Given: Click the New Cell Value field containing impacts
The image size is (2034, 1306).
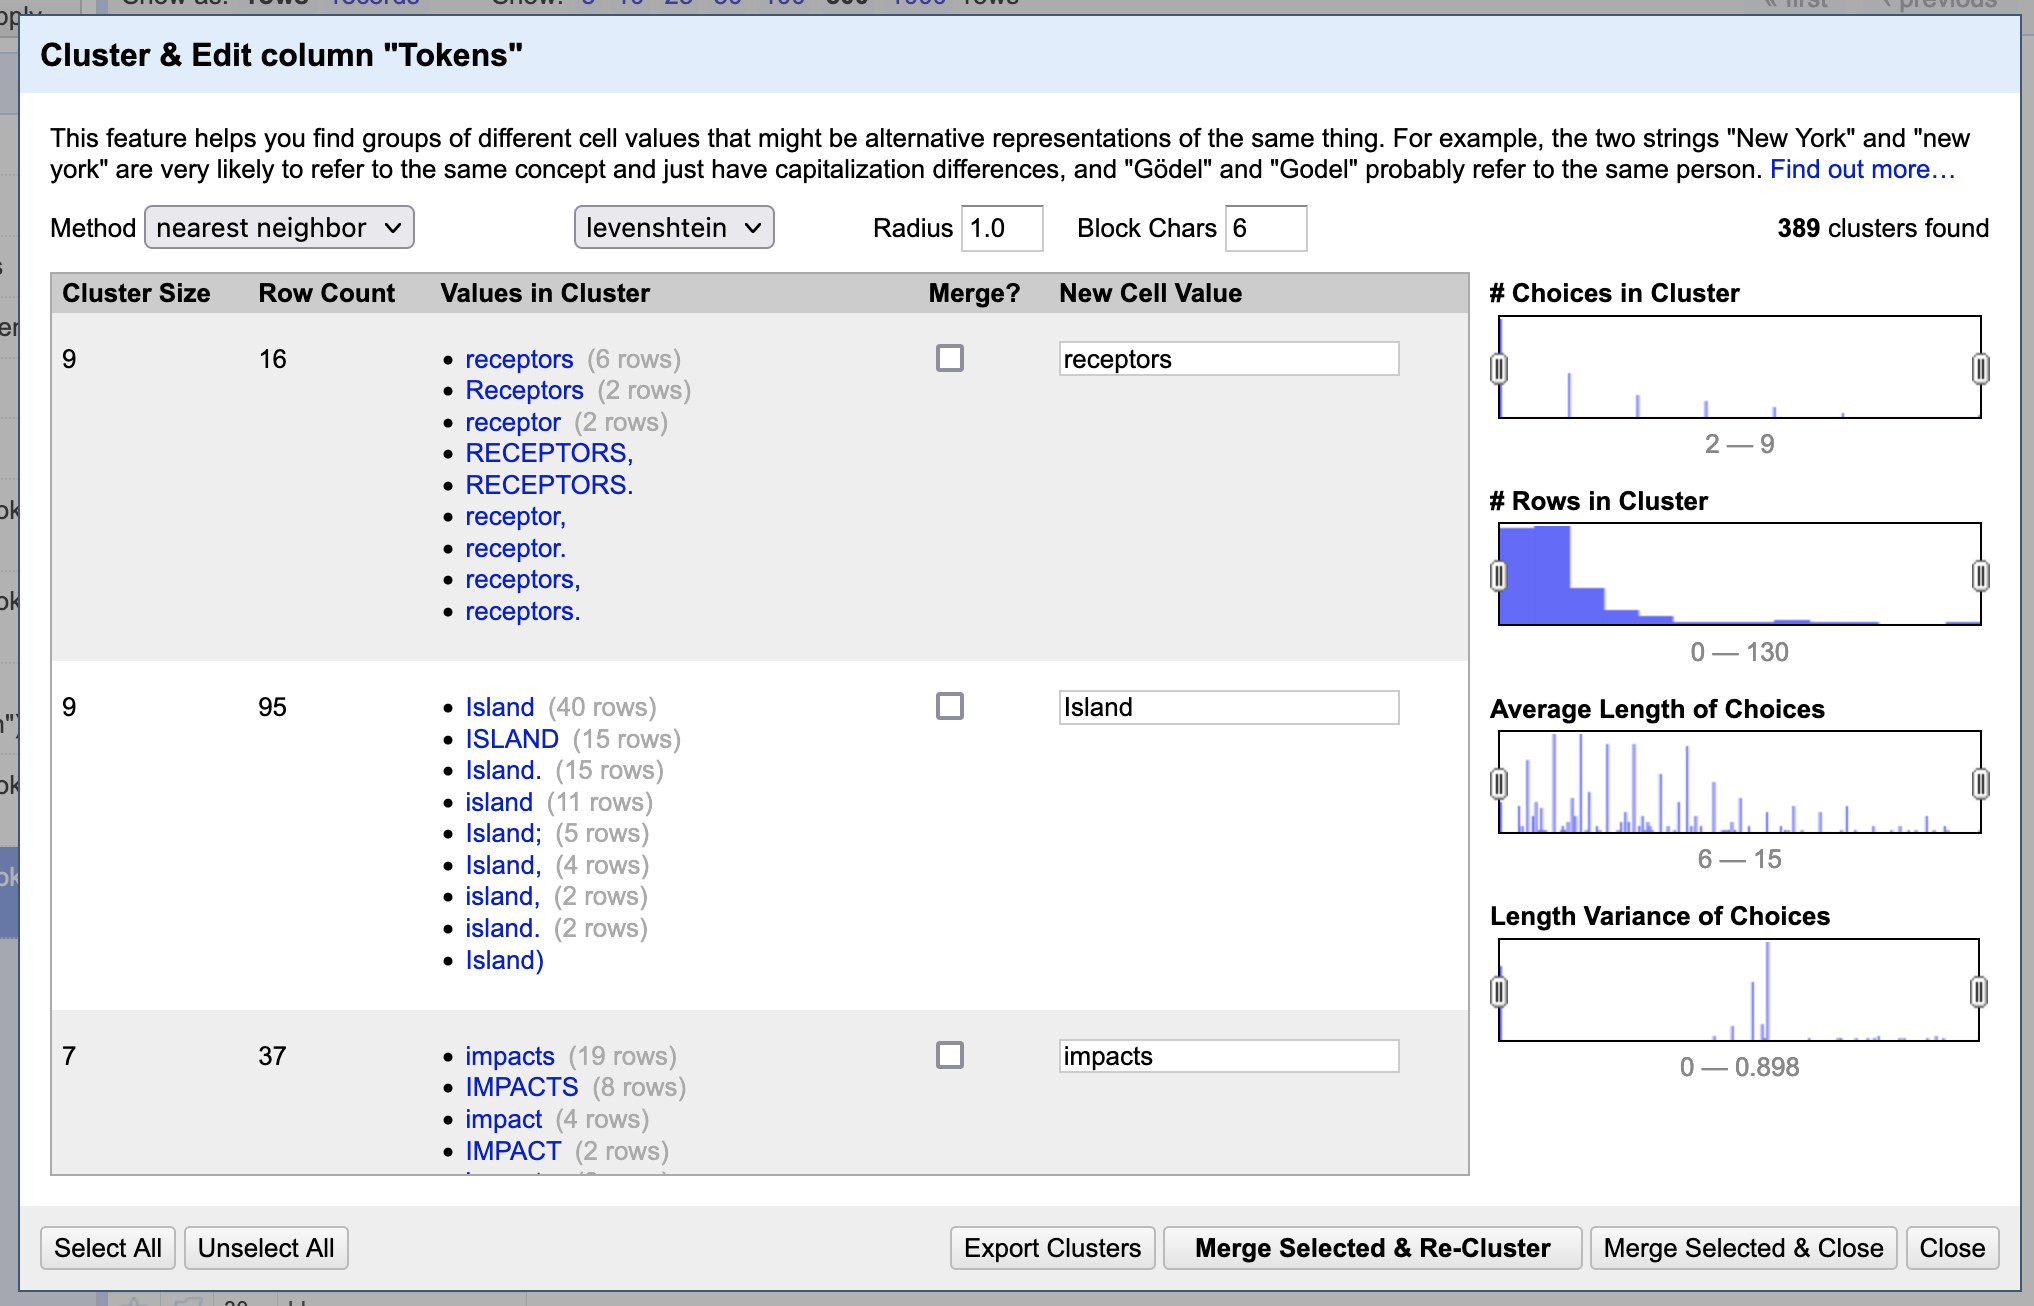Looking at the screenshot, I should point(1229,1056).
